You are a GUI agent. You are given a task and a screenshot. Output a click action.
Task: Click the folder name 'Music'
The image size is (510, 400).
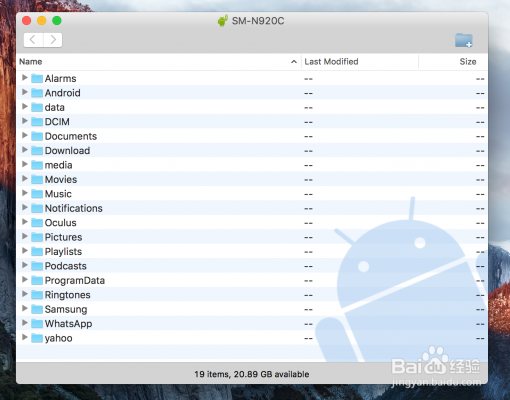tap(58, 194)
